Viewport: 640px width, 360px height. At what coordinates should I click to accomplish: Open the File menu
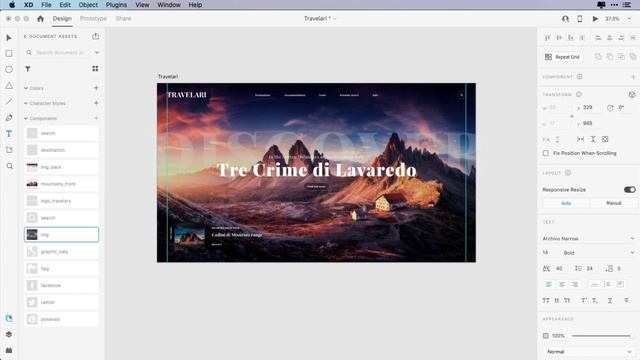tap(46, 5)
